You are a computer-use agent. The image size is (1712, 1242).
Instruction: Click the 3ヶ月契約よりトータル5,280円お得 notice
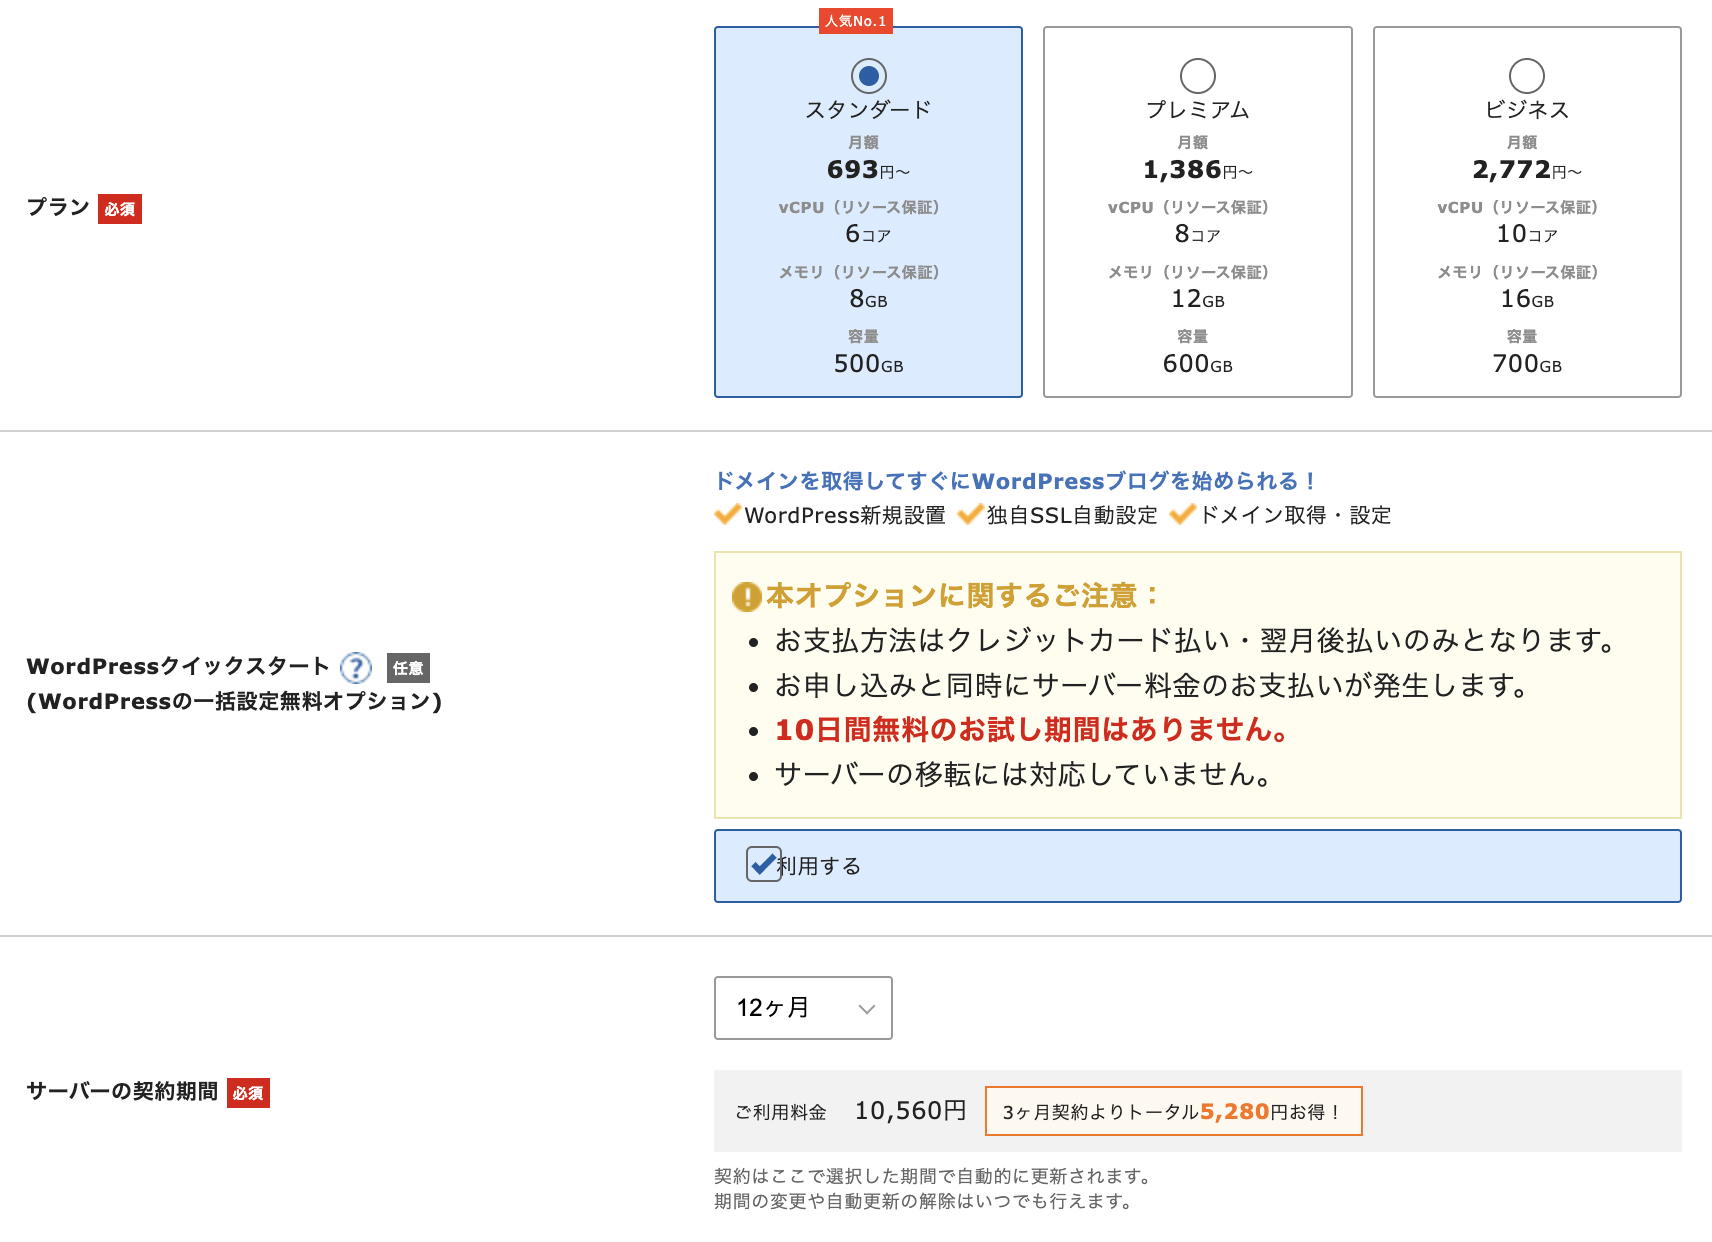(x=1173, y=1111)
